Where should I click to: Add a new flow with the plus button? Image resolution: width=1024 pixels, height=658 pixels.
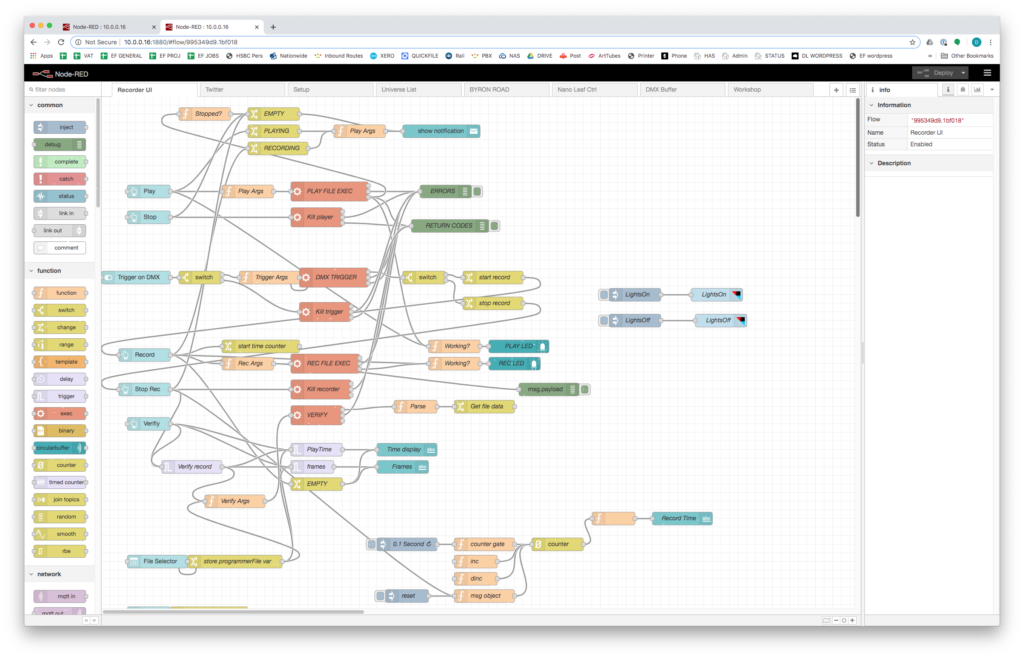click(836, 88)
